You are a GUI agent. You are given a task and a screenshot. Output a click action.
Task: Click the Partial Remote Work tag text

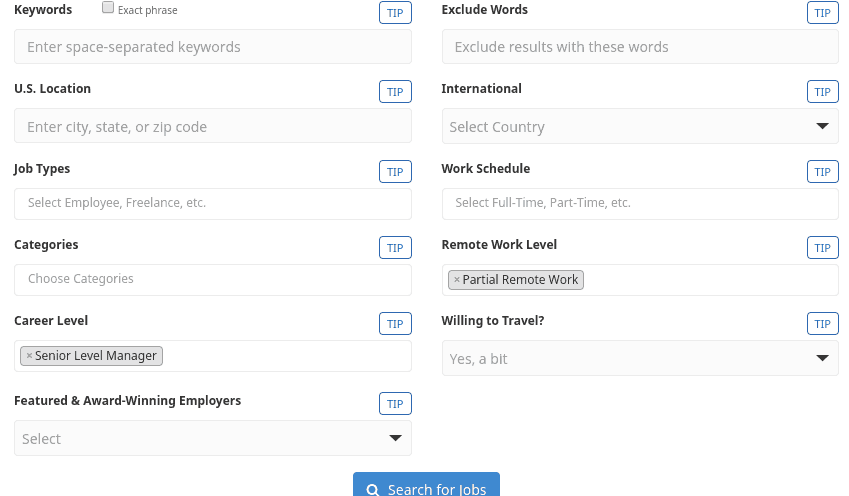pos(520,280)
